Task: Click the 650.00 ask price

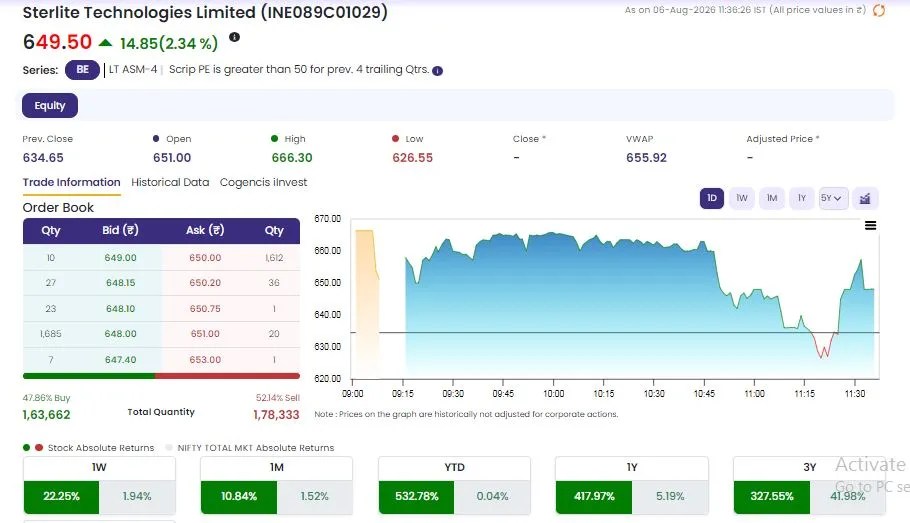Action: [205, 258]
